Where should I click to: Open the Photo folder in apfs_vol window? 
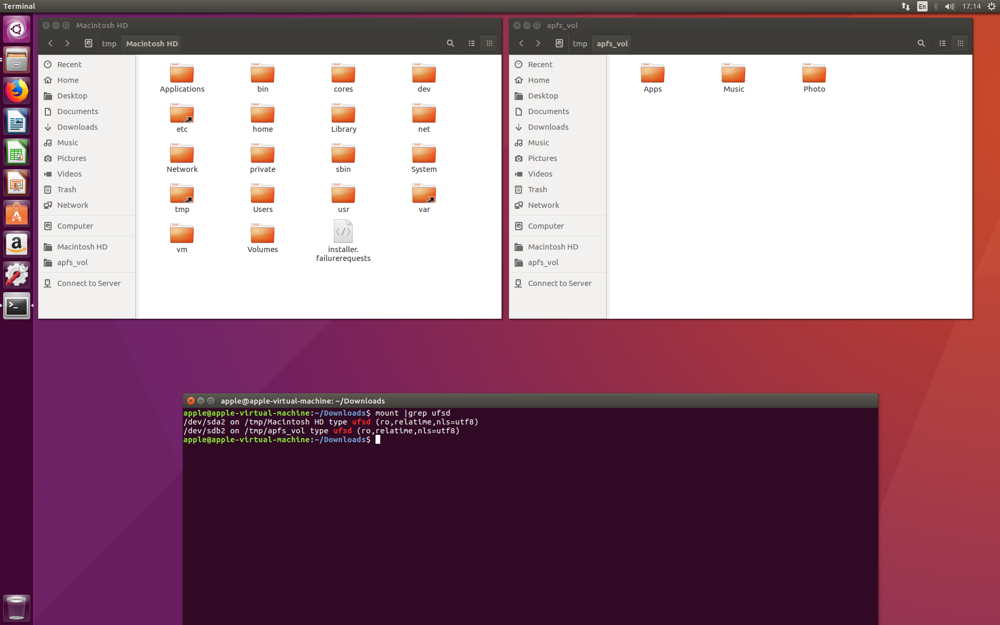pyautogui.click(x=813, y=75)
